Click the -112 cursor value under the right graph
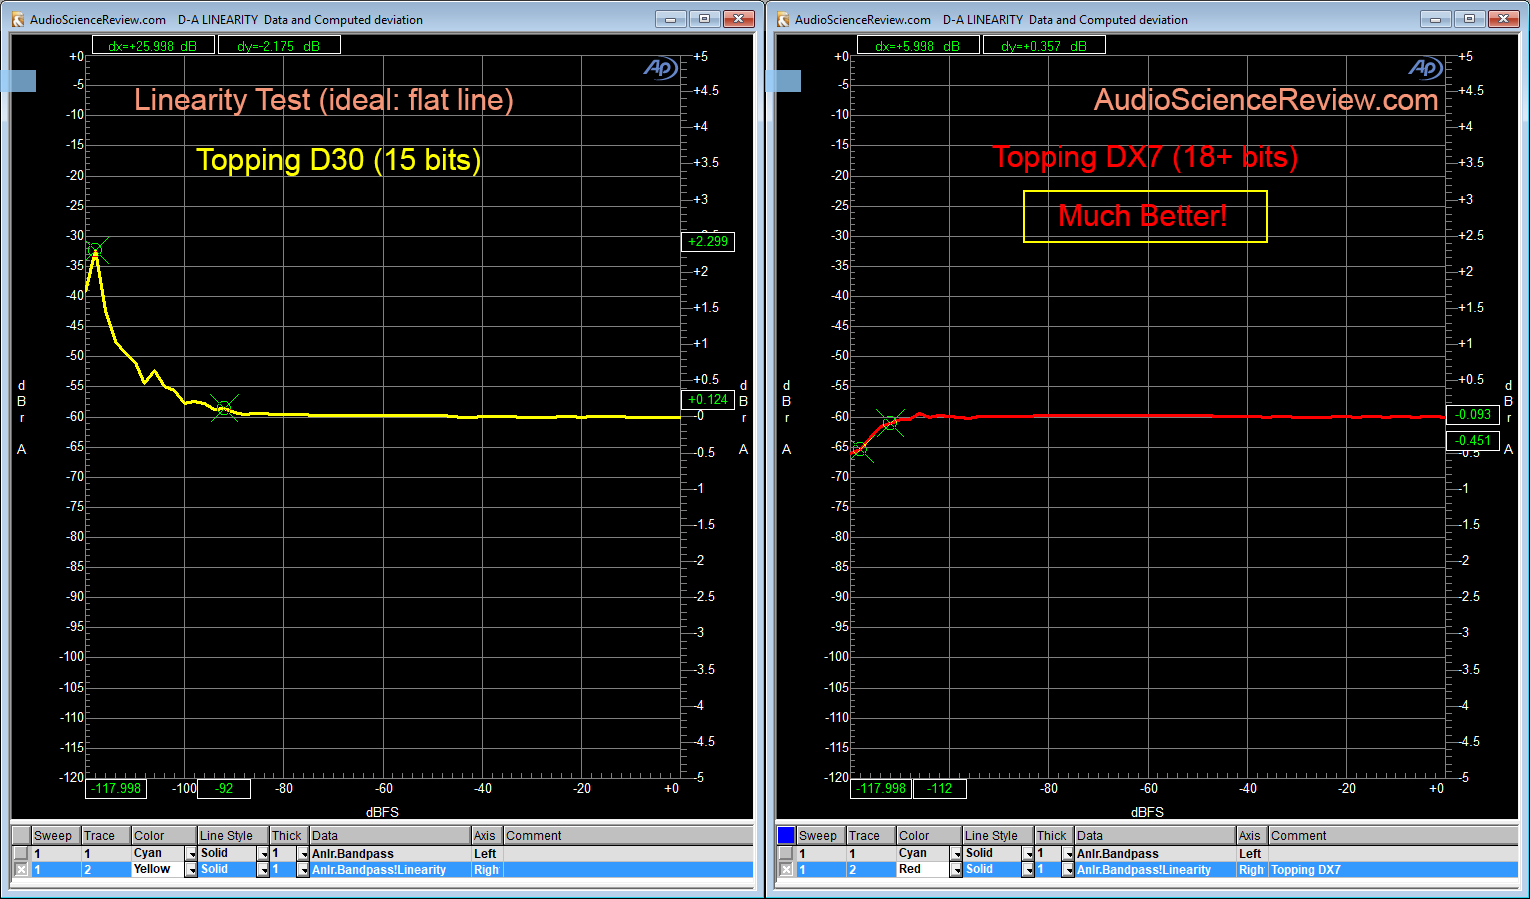The width and height of the screenshot is (1530, 899). click(940, 788)
